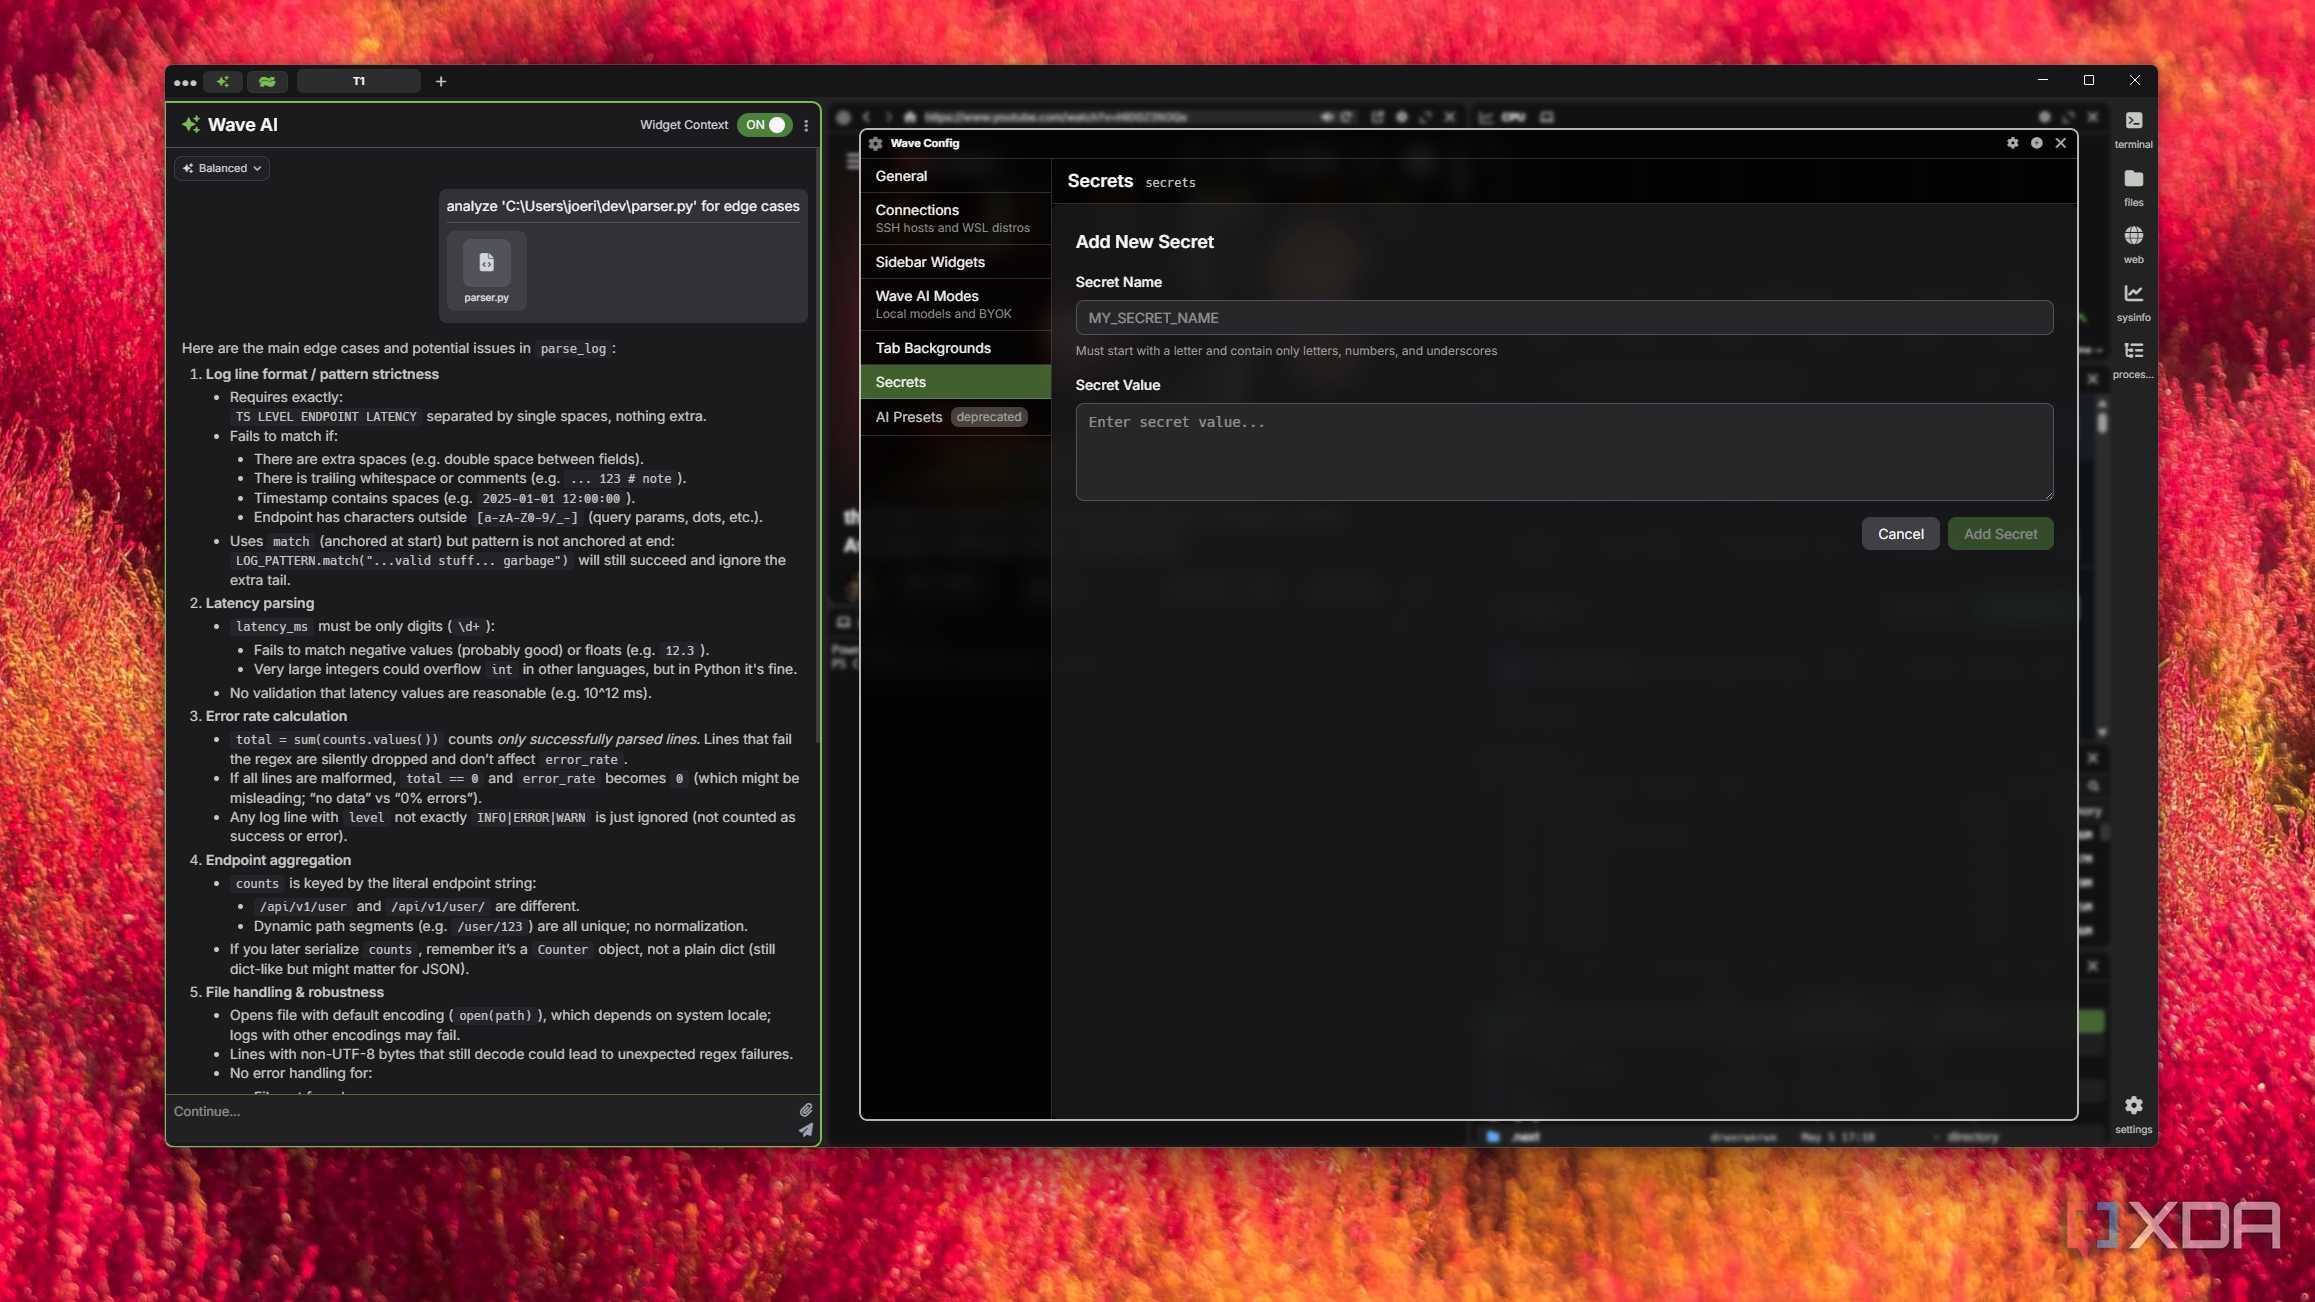This screenshot has width=2315, height=1302.
Task: Open the deprecated AI Presets section
Action: [x=955, y=417]
